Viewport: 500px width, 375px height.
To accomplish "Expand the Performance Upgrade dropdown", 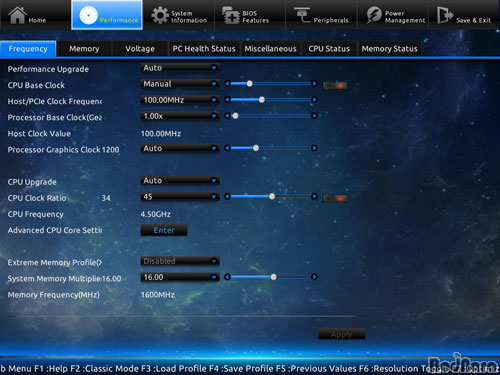I will (180, 68).
